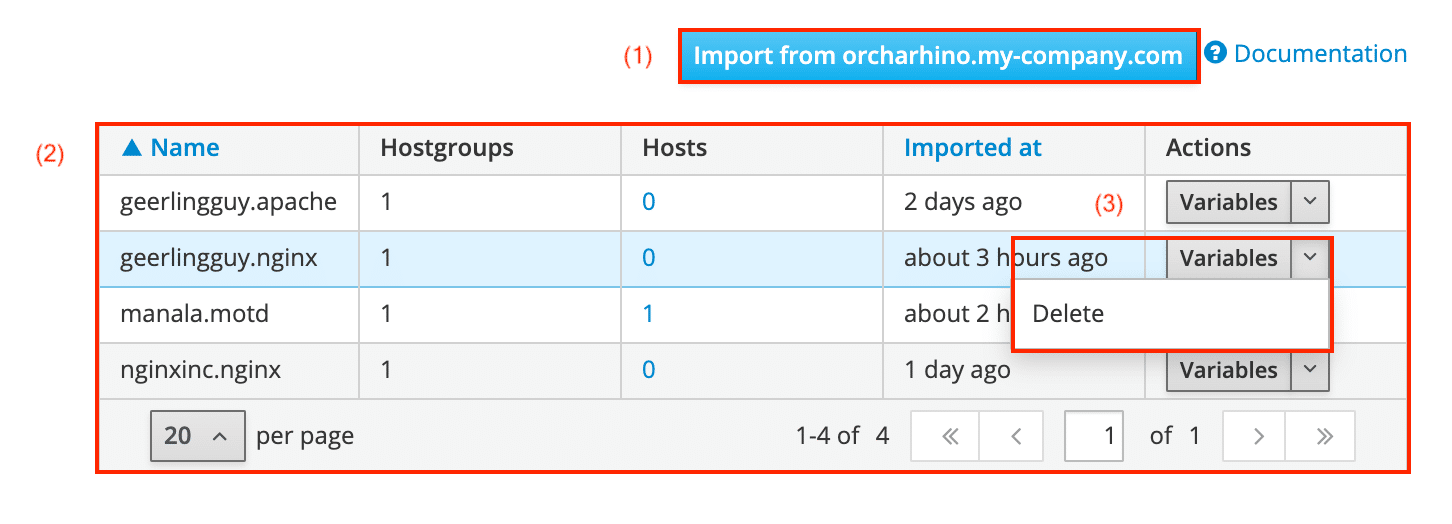Image resolution: width=1452 pixels, height=524 pixels.
Task: Go to next page arrow icon
Action: click(x=1255, y=436)
